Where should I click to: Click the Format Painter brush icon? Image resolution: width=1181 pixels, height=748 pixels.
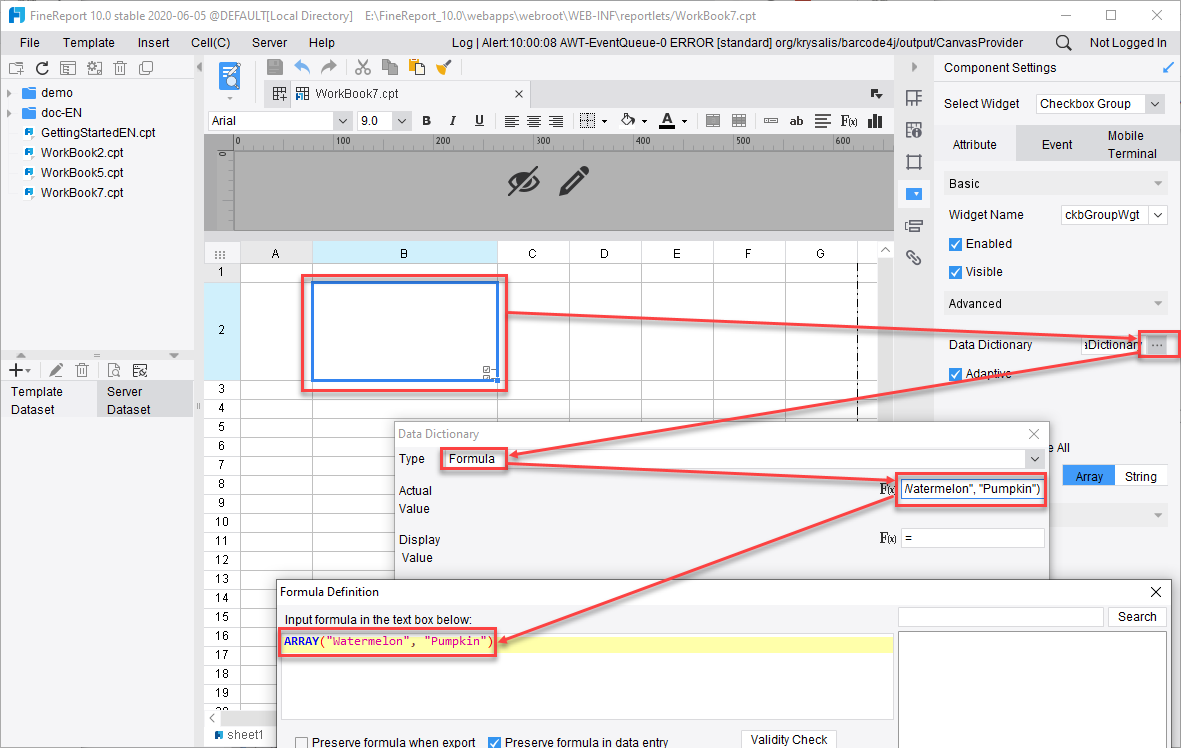tap(445, 67)
